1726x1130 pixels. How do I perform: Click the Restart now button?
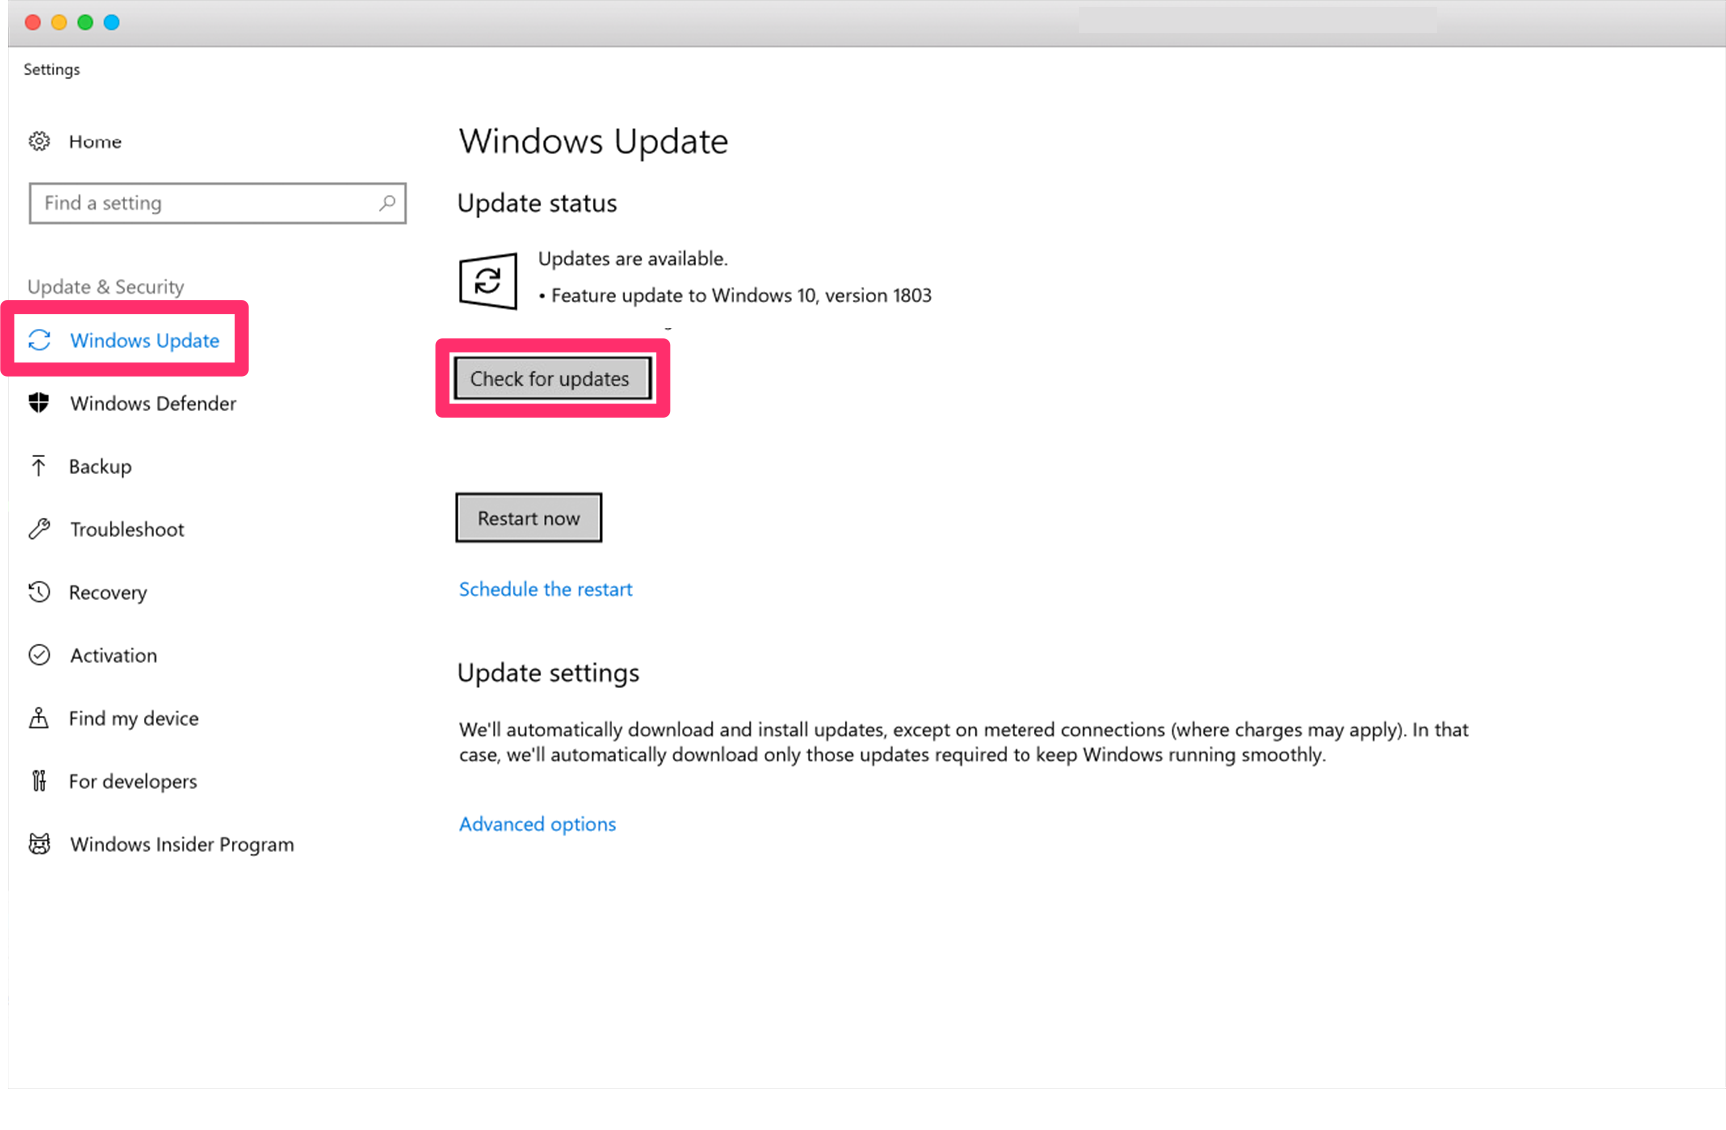click(x=529, y=518)
